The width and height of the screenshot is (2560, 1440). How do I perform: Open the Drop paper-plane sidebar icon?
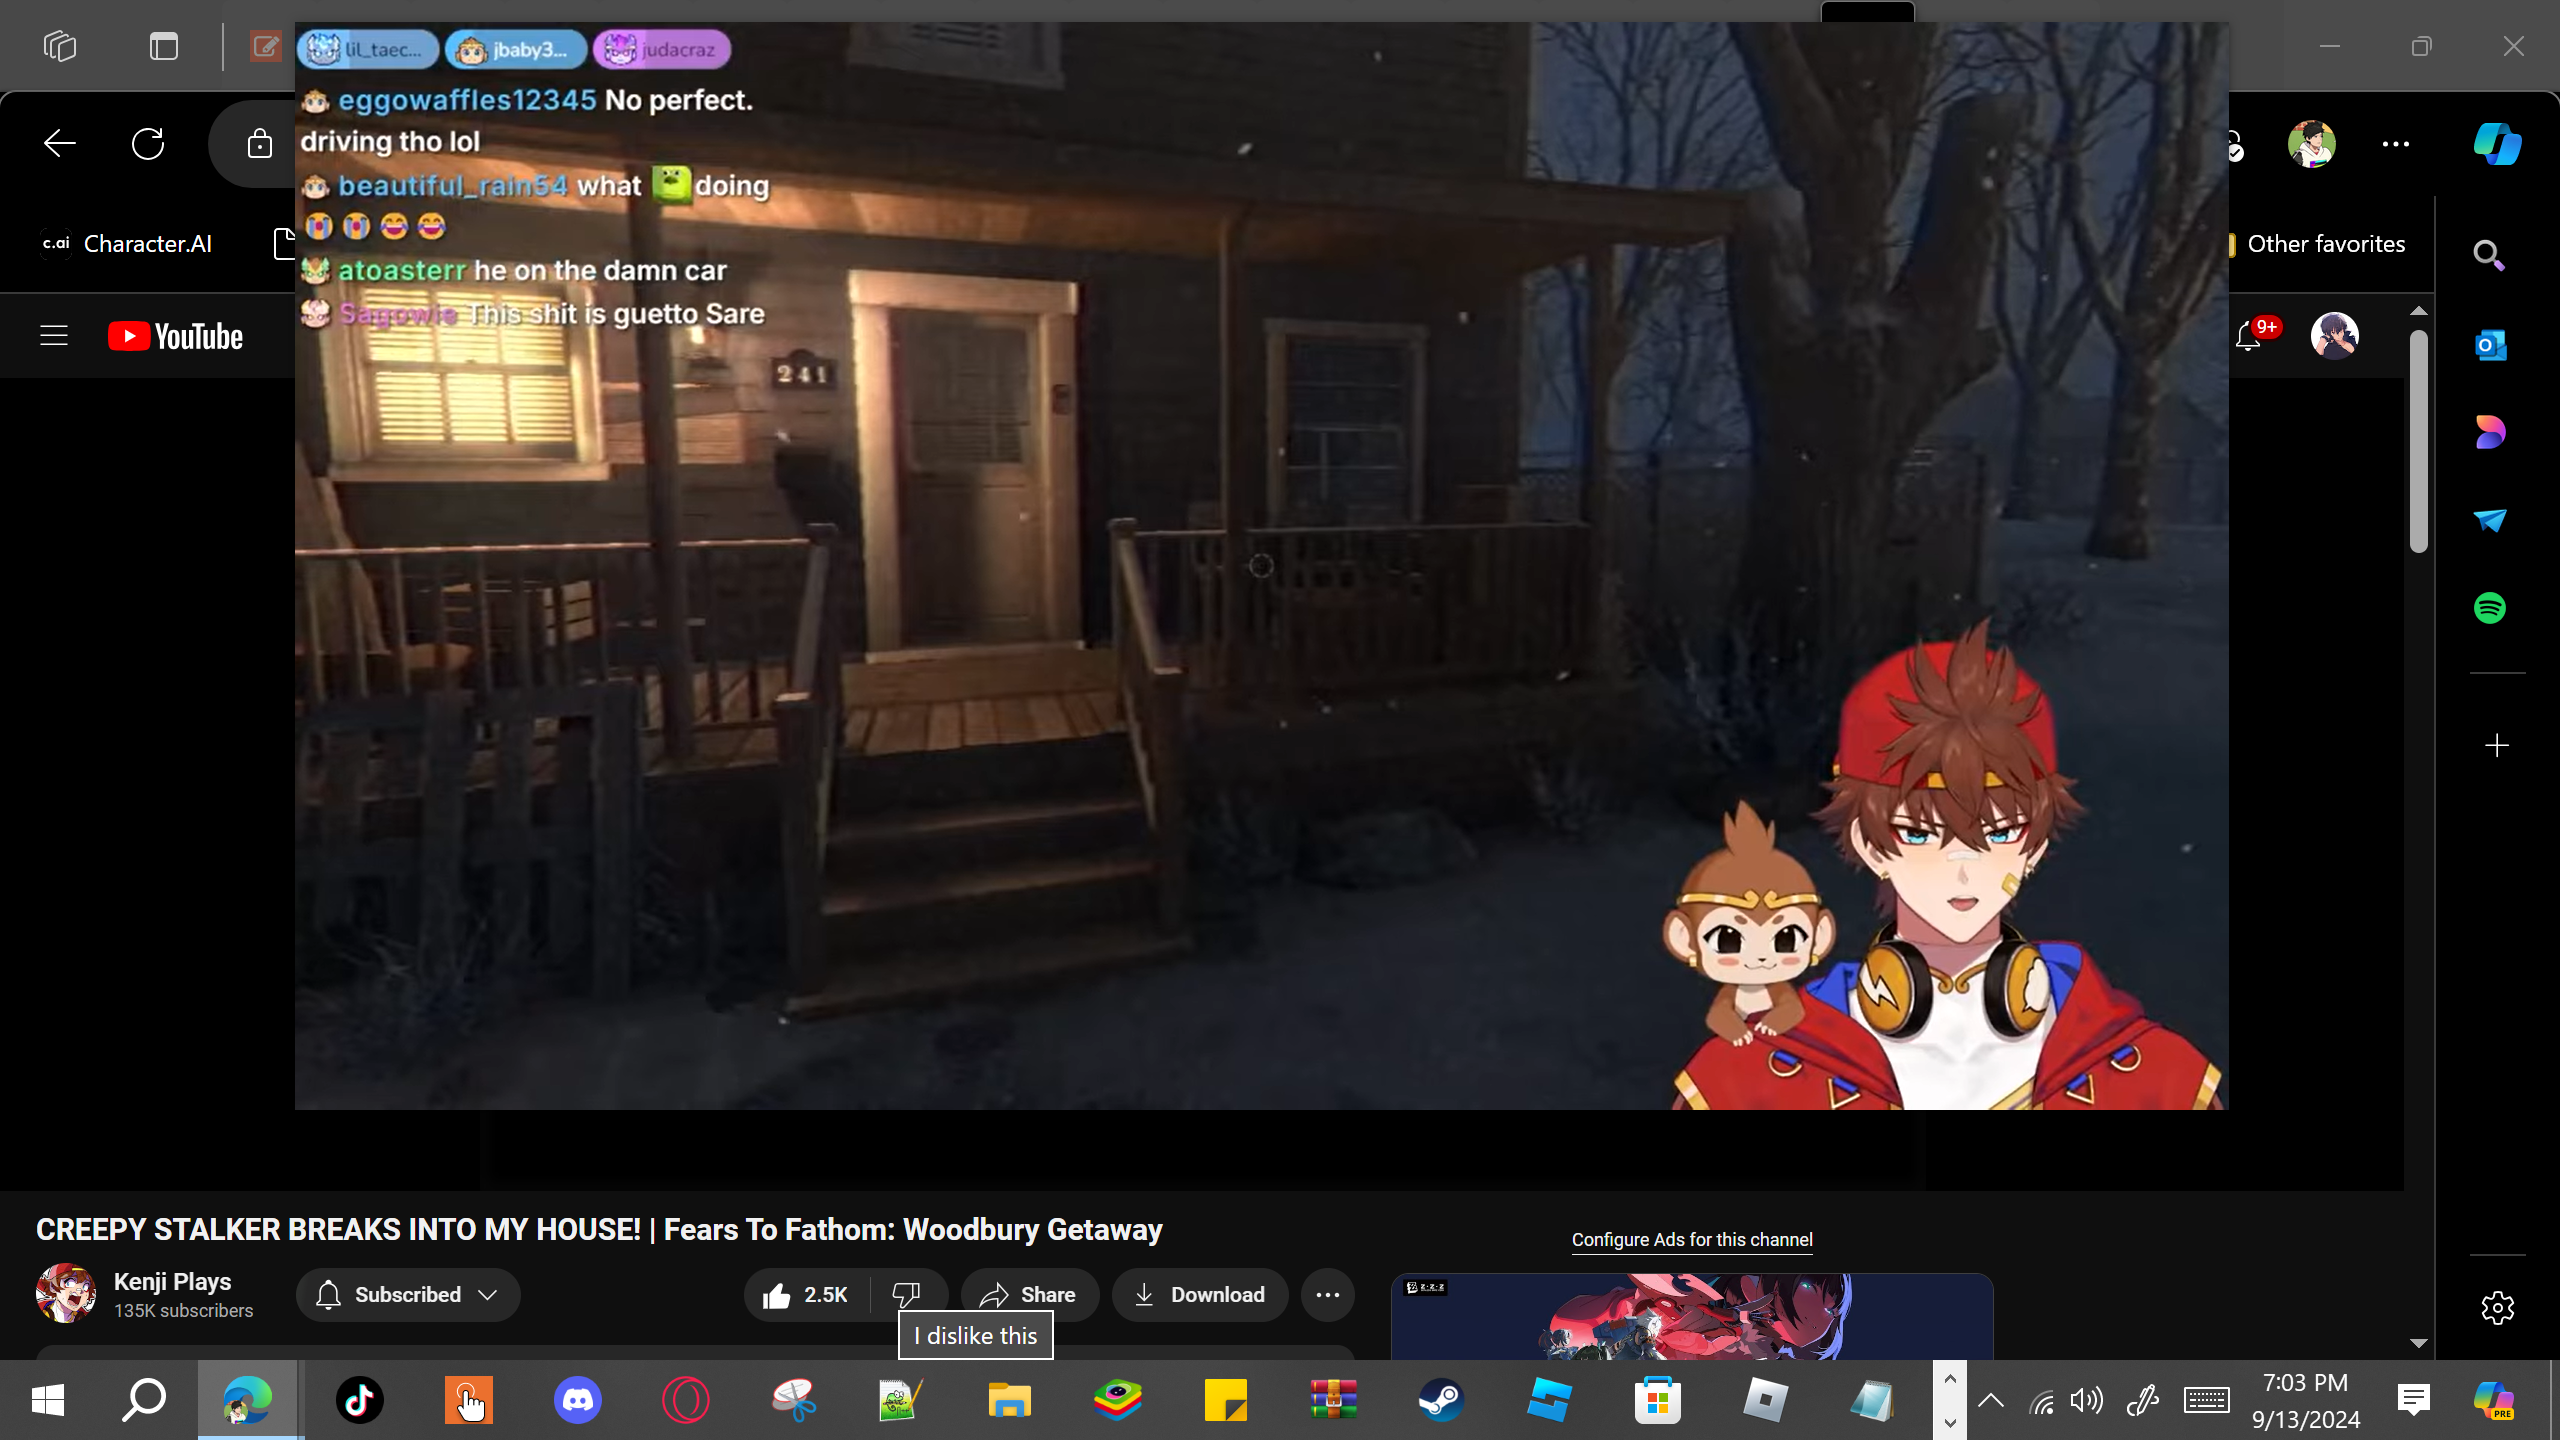tap(2490, 520)
